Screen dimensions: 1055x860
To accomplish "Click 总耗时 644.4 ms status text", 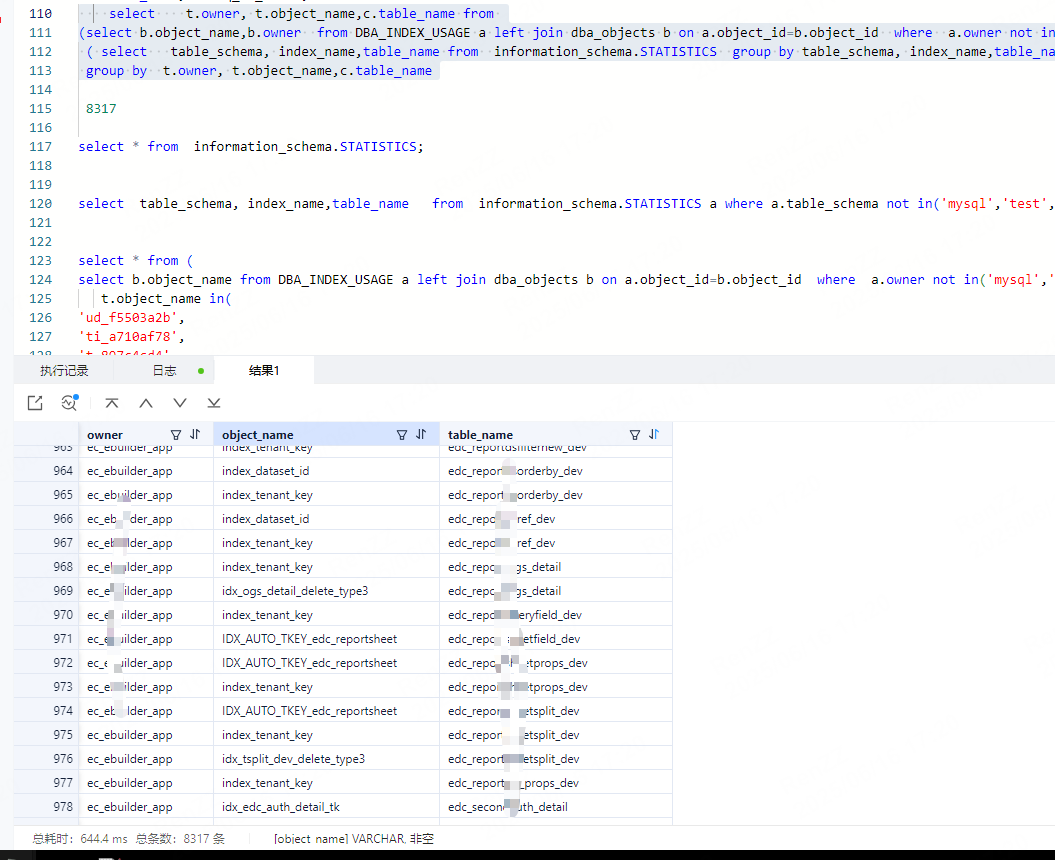I will coord(79,839).
